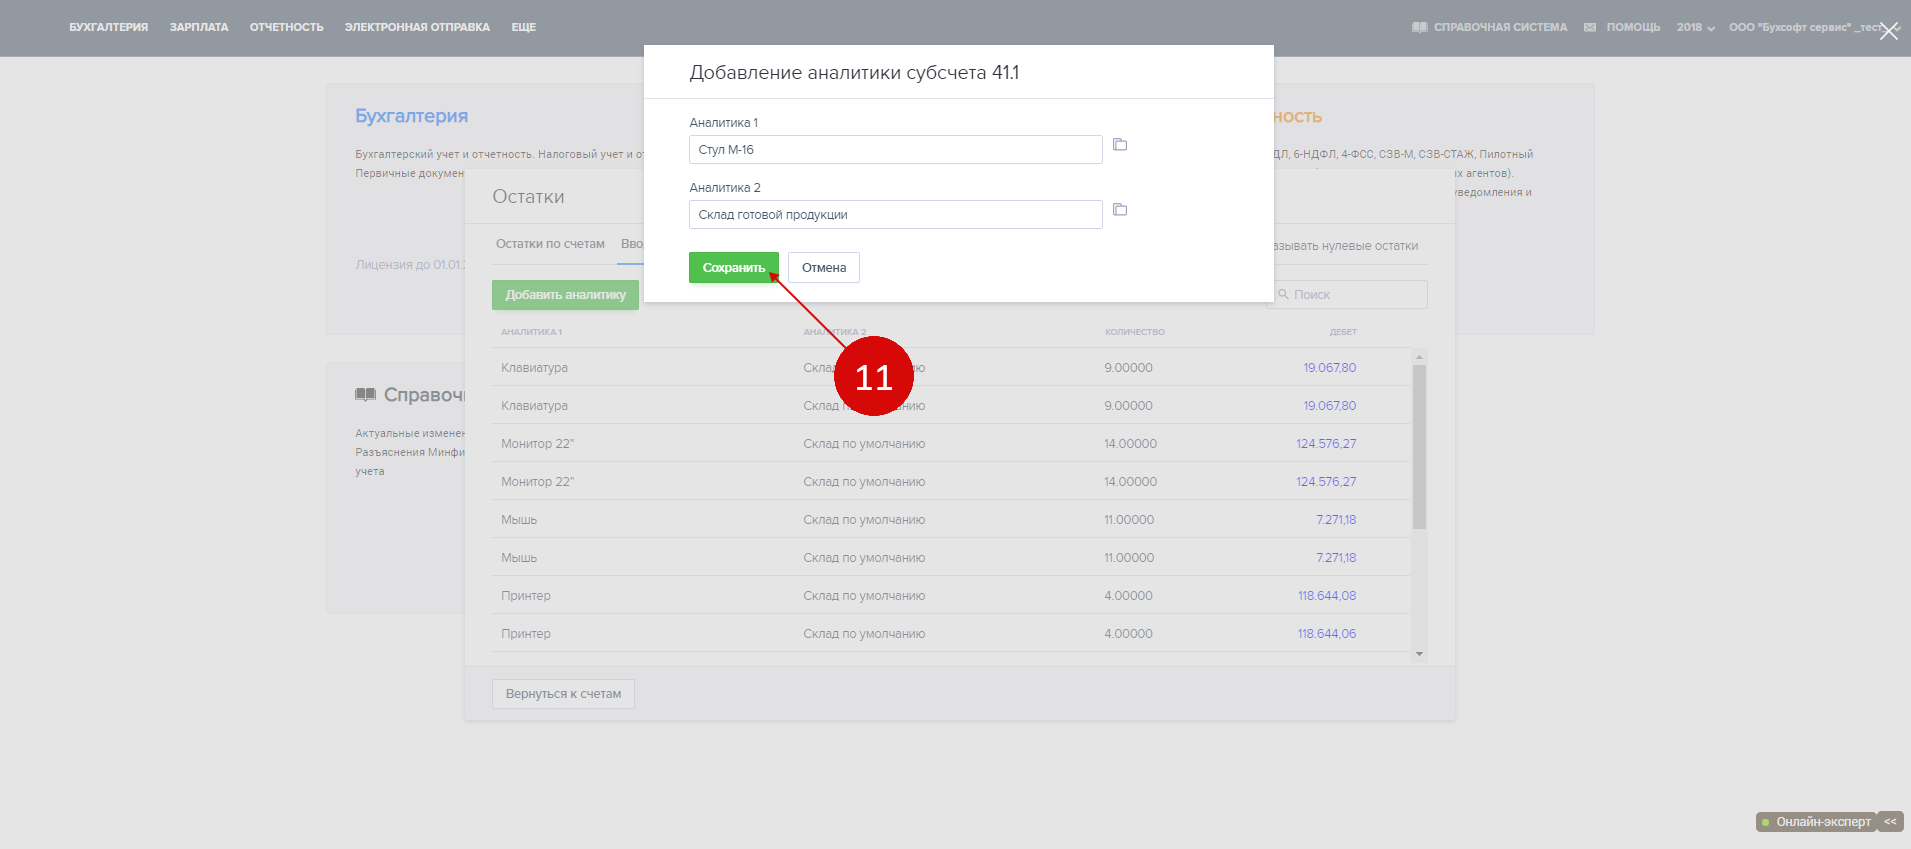The width and height of the screenshot is (1911, 849).
Task: Select the first Мышь row
Action: click(950, 519)
